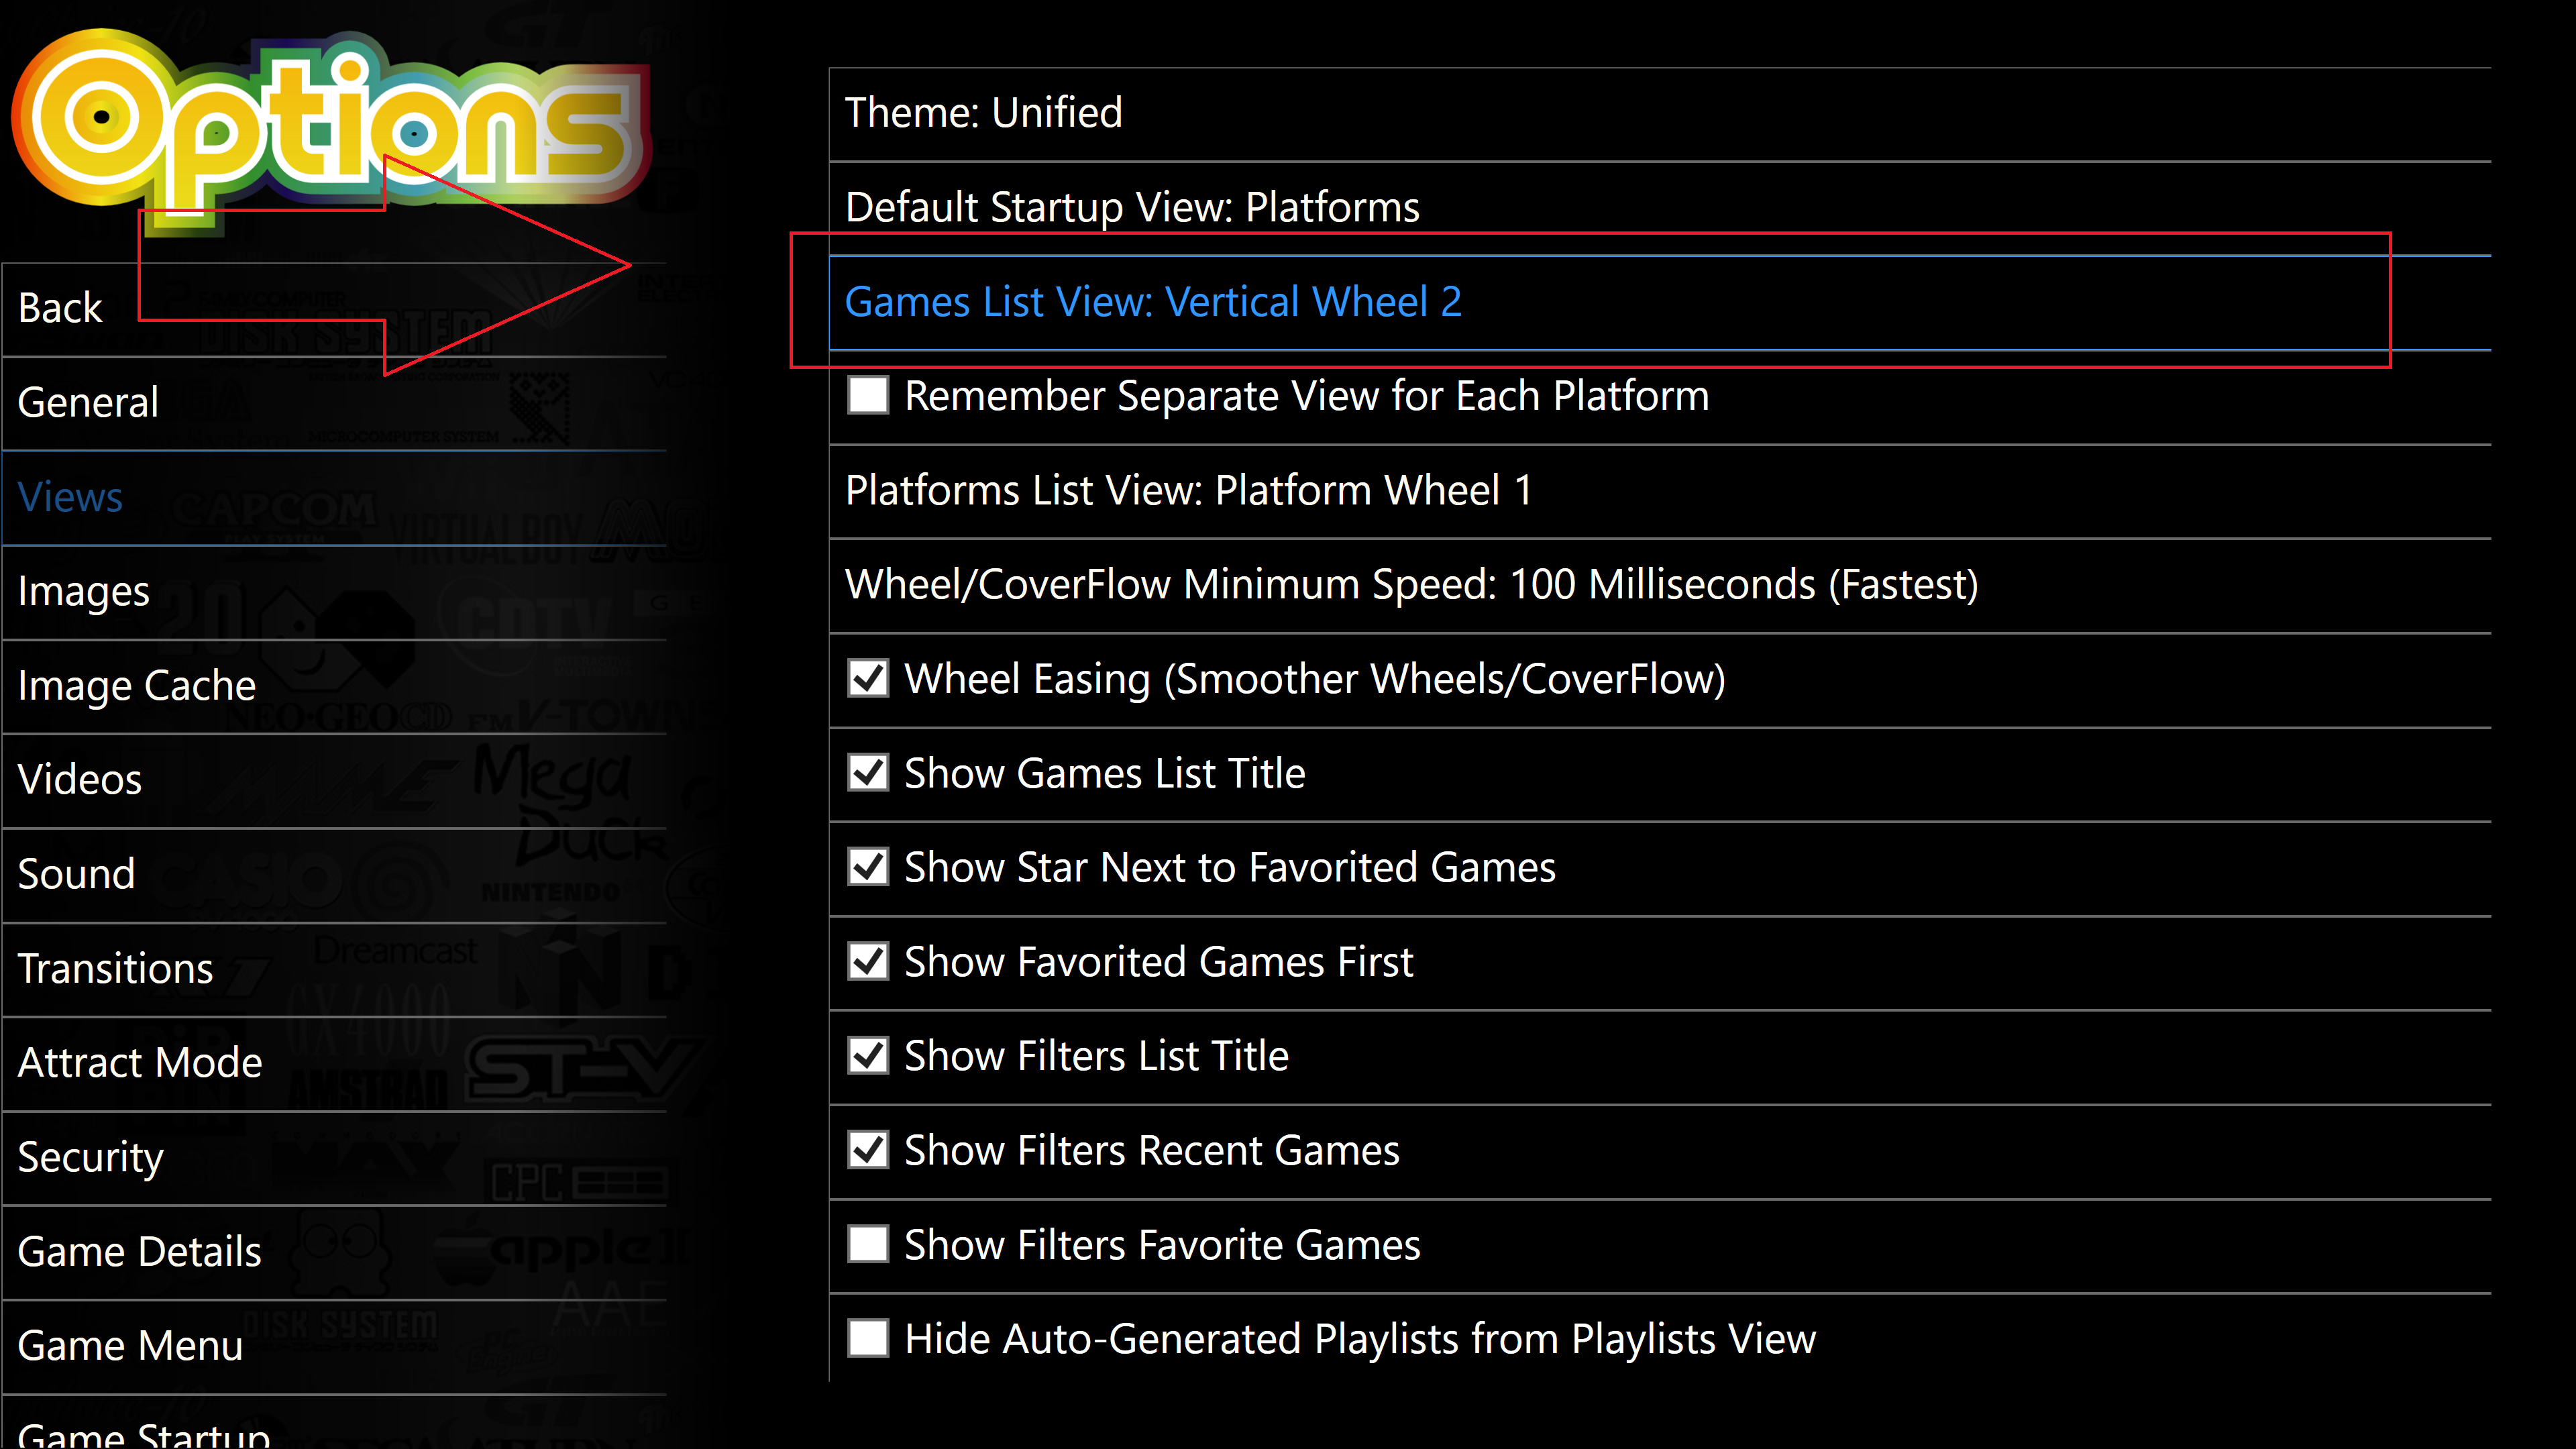Uncheck Show Filters Recent Games
This screenshot has height=1449, width=2576.
(x=868, y=1150)
